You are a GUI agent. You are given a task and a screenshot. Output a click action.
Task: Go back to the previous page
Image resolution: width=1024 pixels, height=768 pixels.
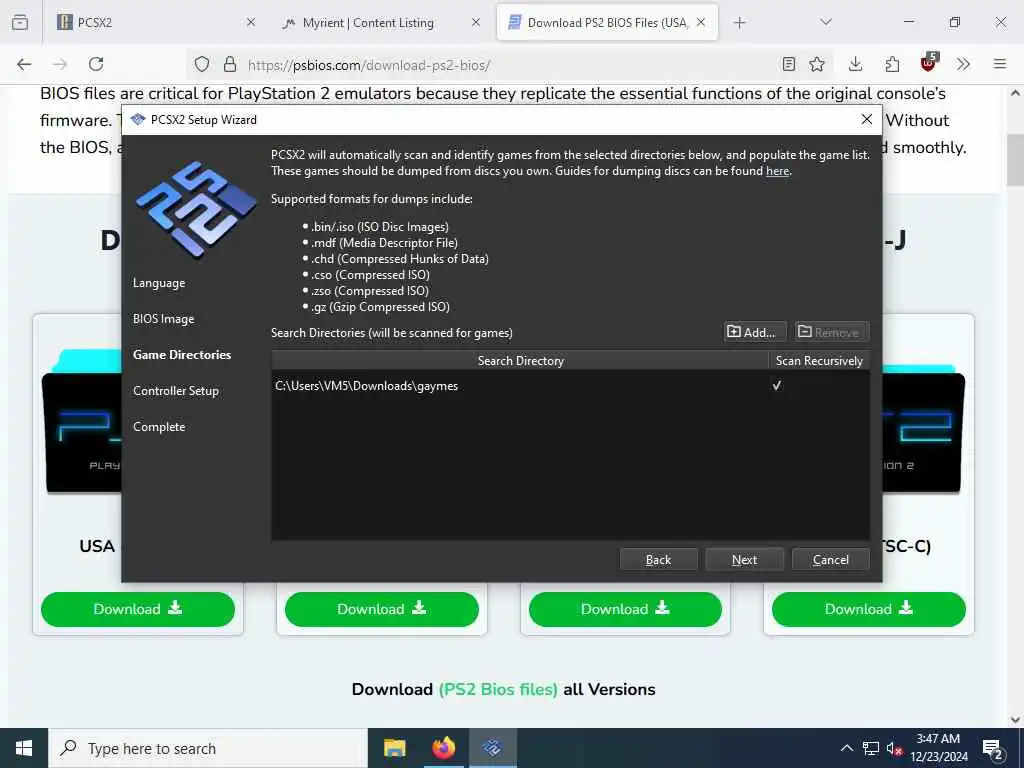[24, 64]
